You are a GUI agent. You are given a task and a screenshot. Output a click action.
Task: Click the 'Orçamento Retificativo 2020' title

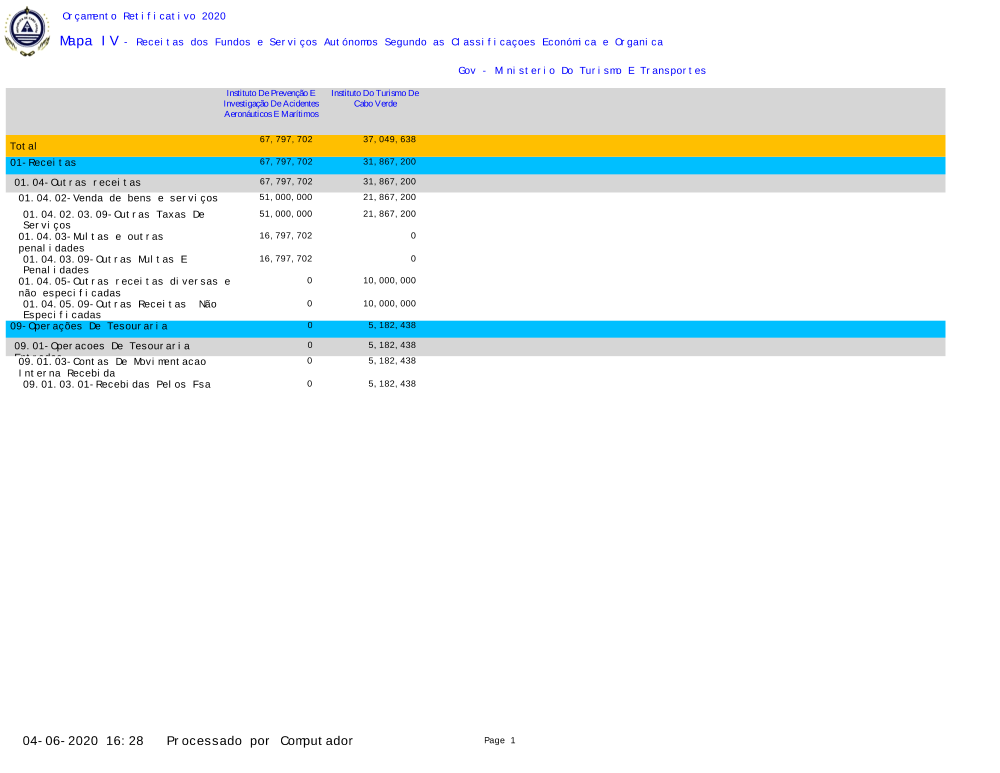coord(144,16)
